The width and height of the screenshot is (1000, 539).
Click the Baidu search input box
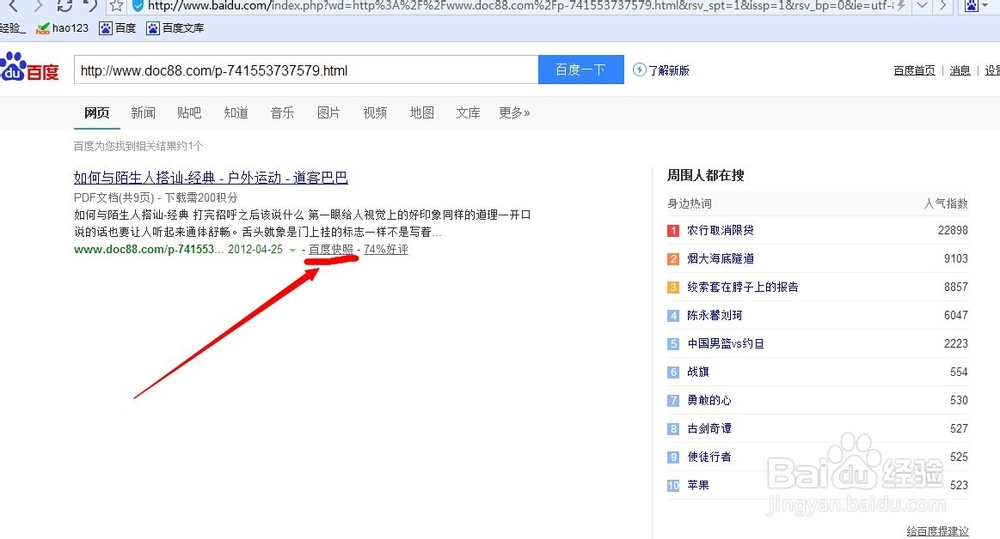[x=306, y=70]
